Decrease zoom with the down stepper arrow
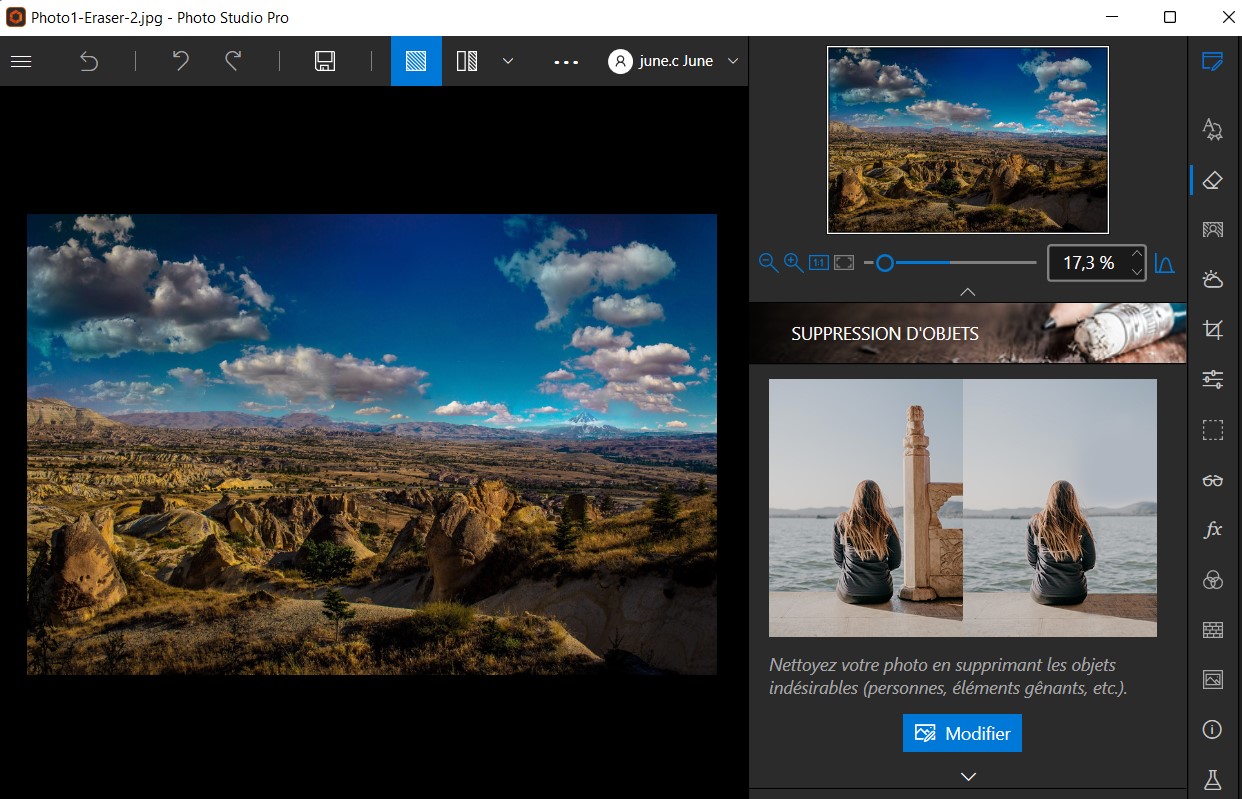Screen dimensions: 1242x799 point(1137,271)
